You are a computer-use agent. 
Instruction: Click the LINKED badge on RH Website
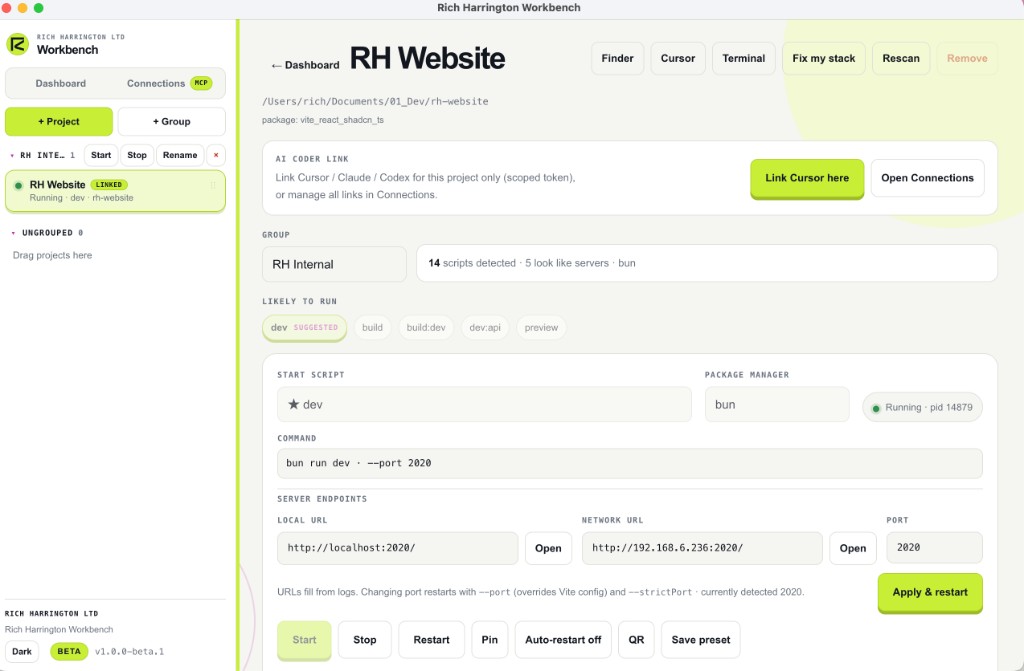pos(108,185)
